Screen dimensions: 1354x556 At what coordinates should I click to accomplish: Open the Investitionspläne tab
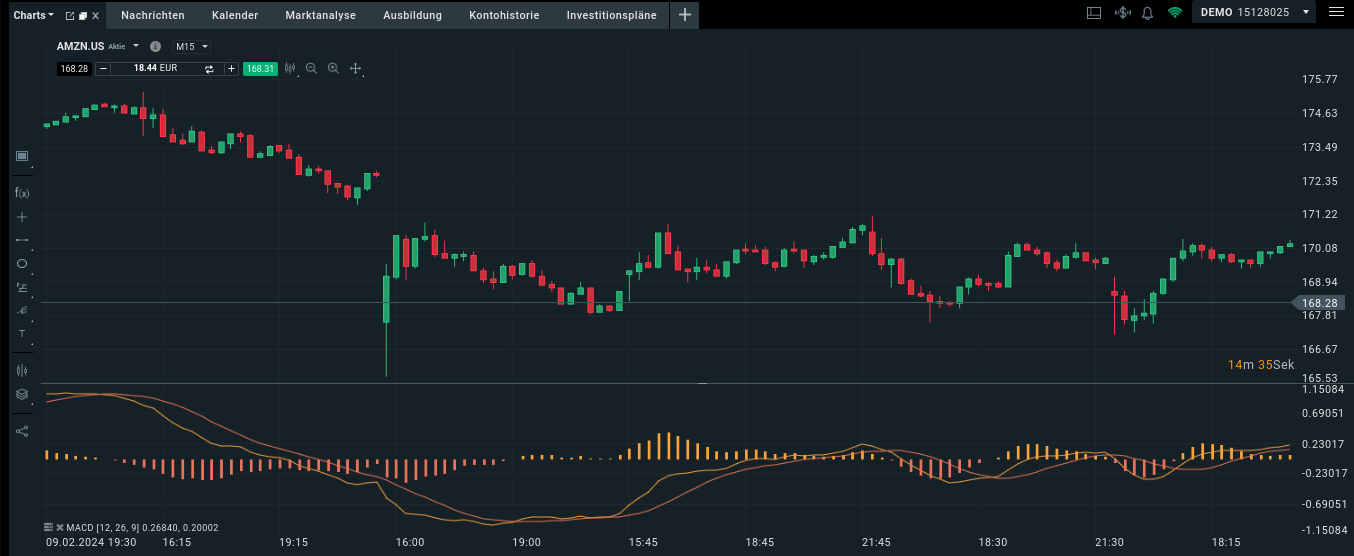point(611,15)
